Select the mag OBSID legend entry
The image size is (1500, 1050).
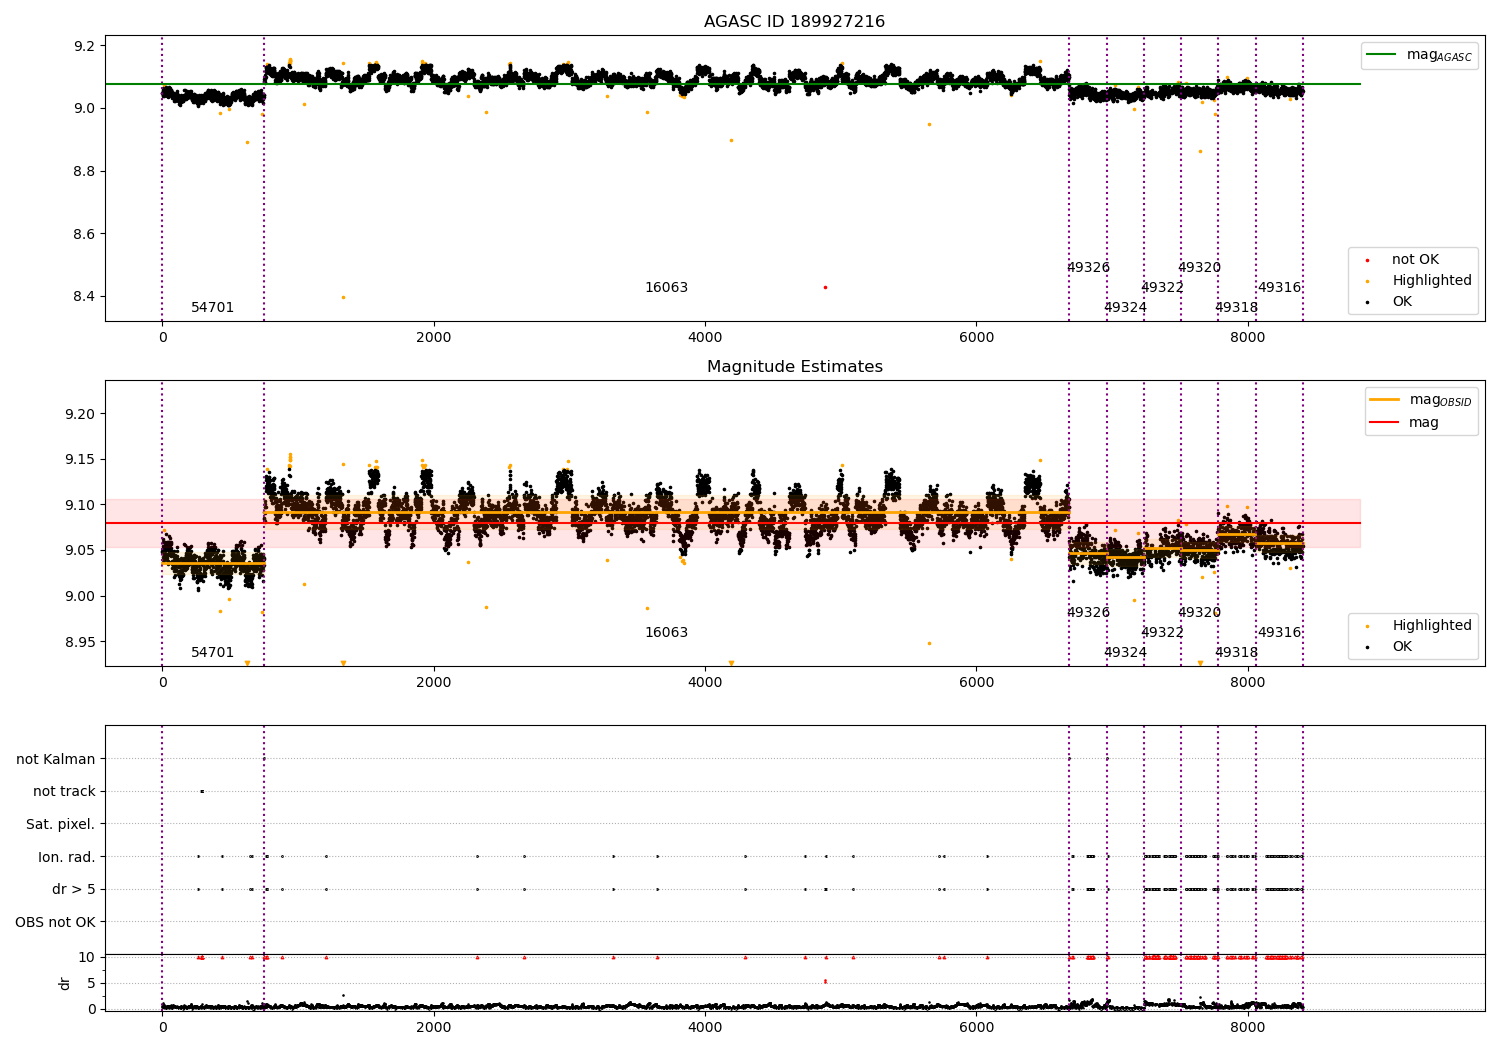point(1421,400)
